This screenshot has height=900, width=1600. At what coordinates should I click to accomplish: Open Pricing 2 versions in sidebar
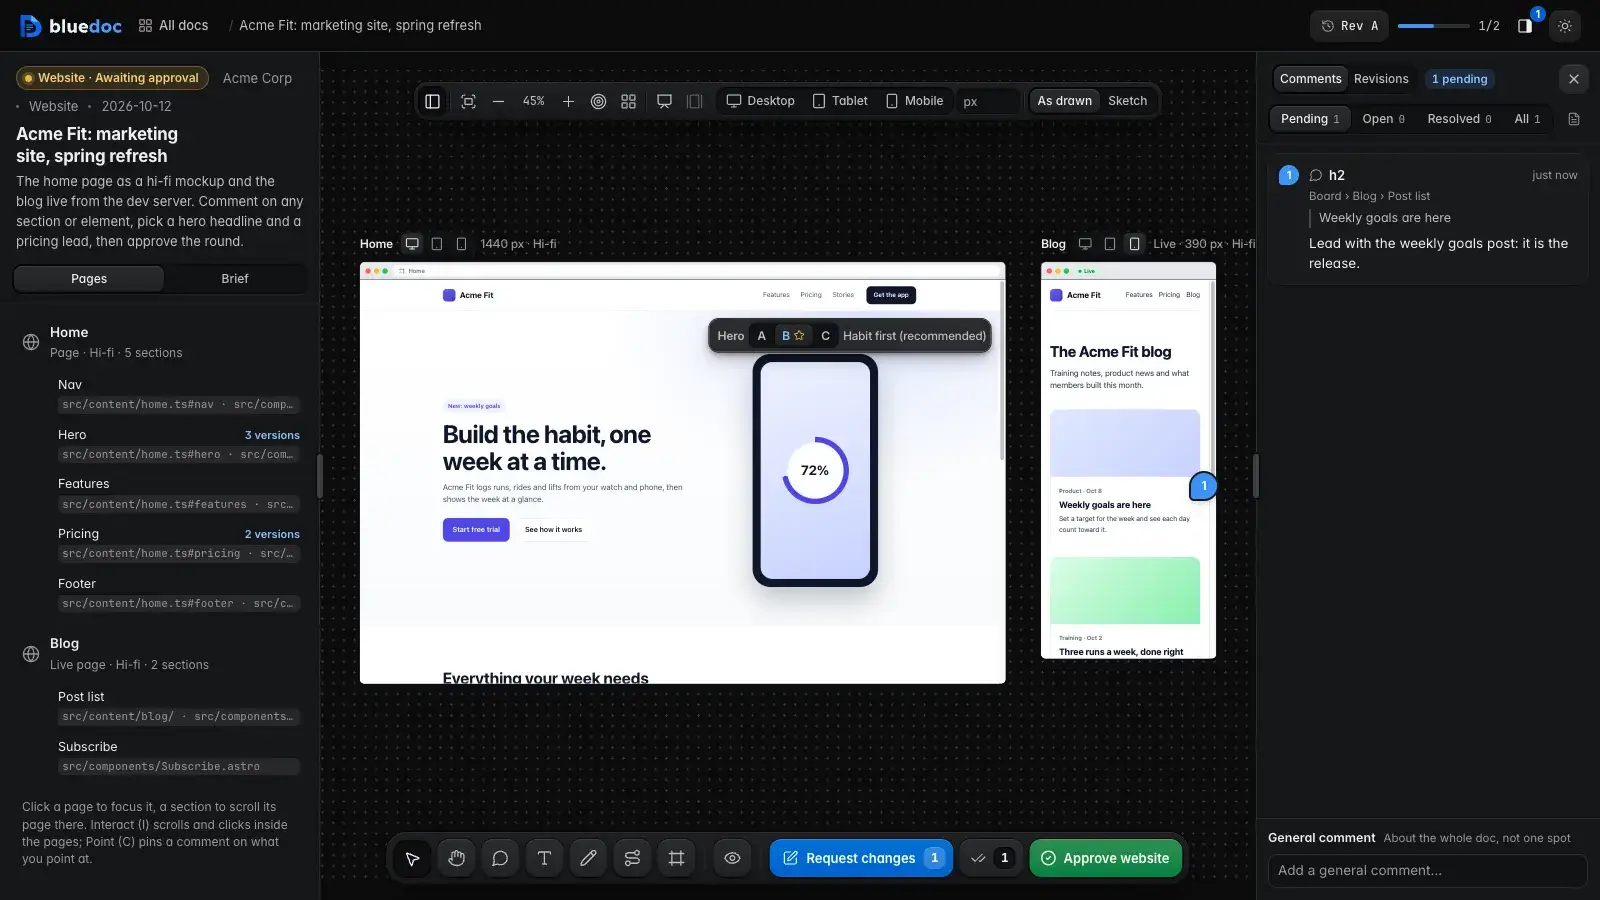click(272, 534)
